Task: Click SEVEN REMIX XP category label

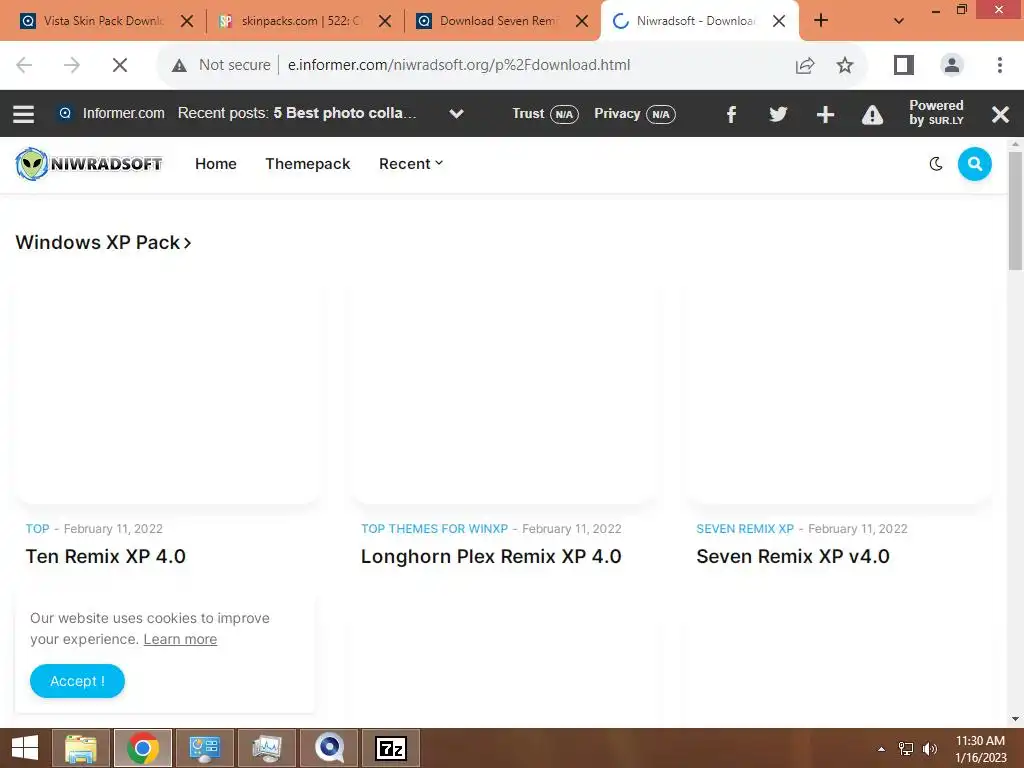Action: [x=744, y=529]
